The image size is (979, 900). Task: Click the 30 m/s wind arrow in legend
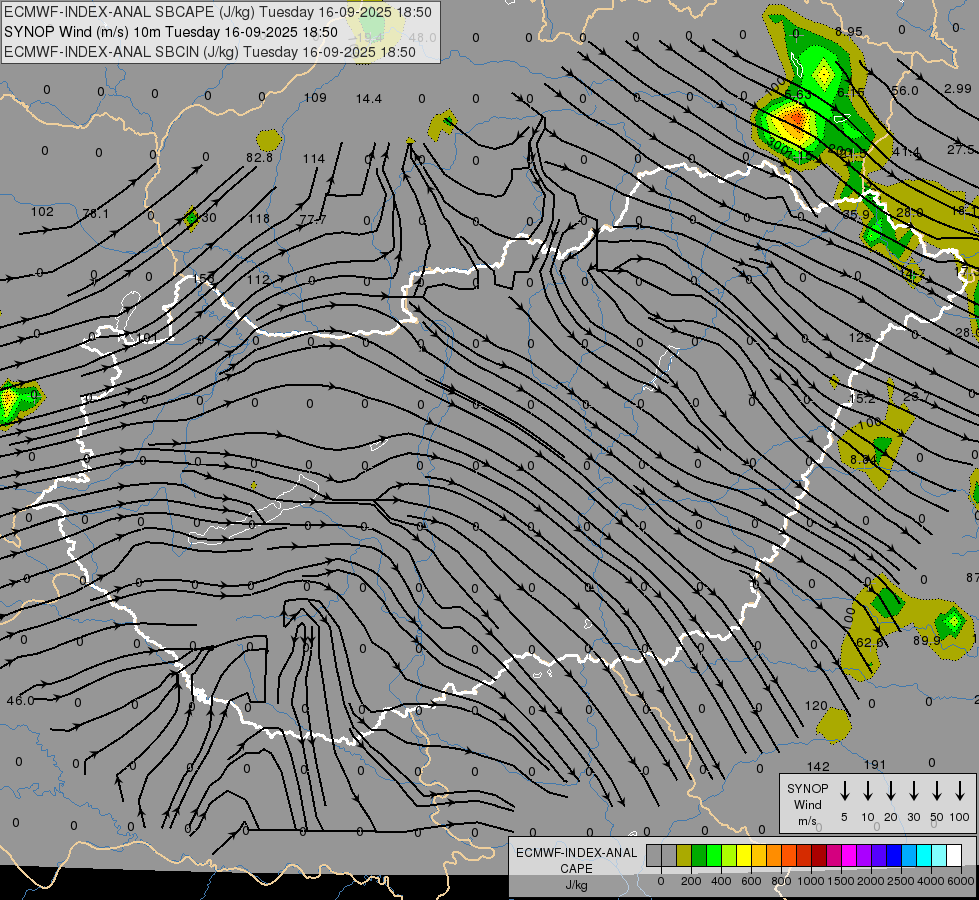[x=913, y=791]
